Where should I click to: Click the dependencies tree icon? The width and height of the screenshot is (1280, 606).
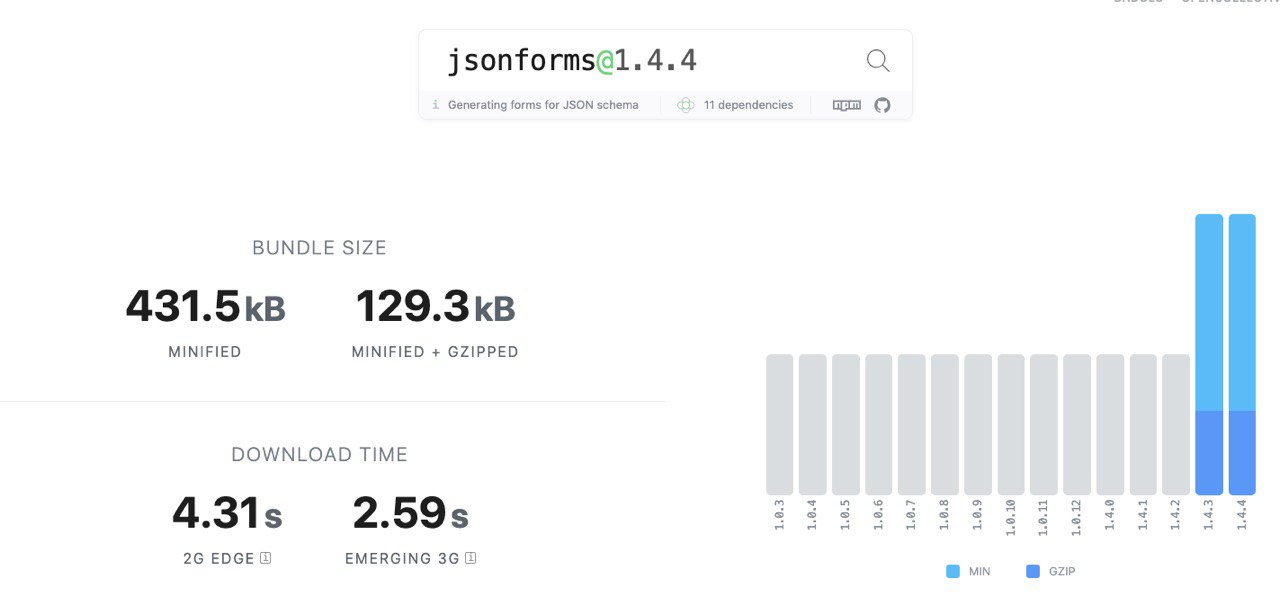click(x=685, y=105)
